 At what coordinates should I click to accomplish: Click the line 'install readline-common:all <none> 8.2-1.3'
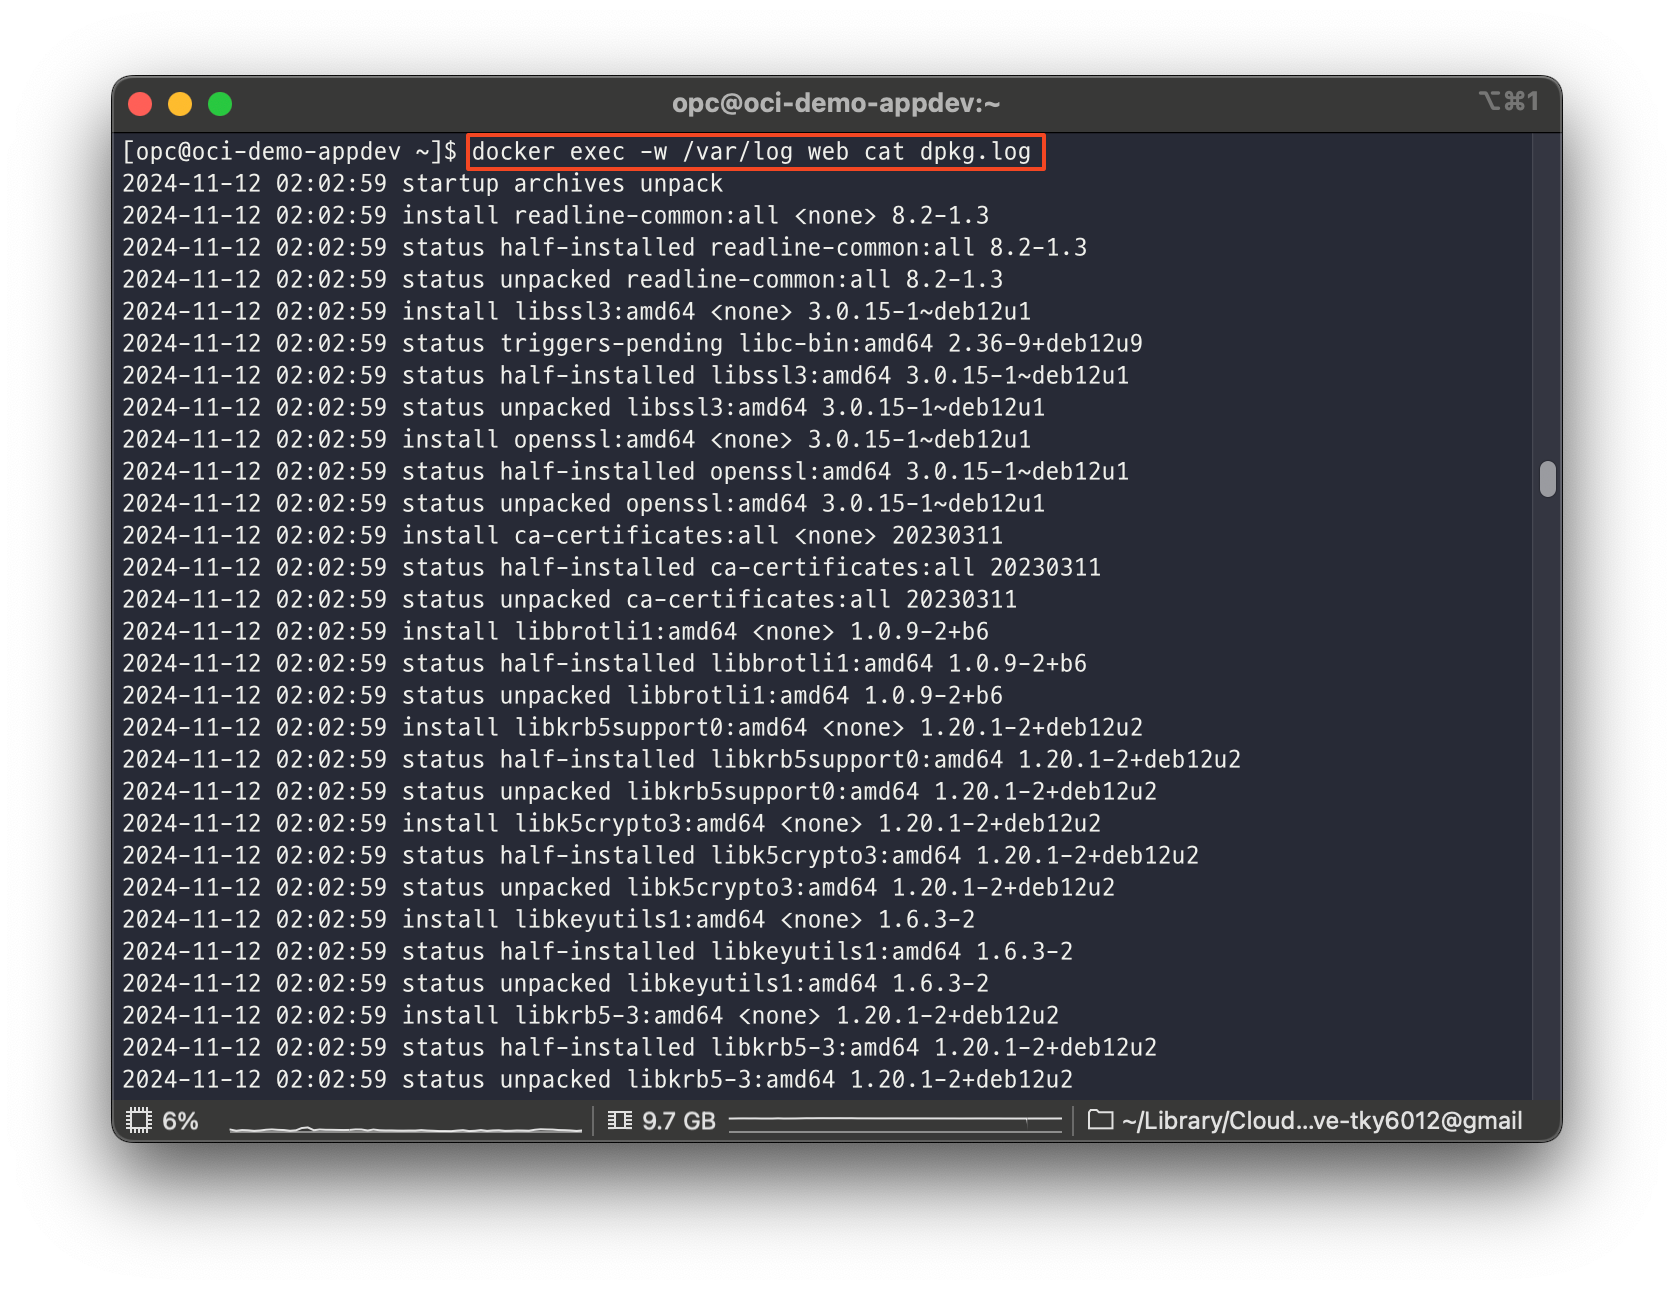pyautogui.click(x=556, y=216)
